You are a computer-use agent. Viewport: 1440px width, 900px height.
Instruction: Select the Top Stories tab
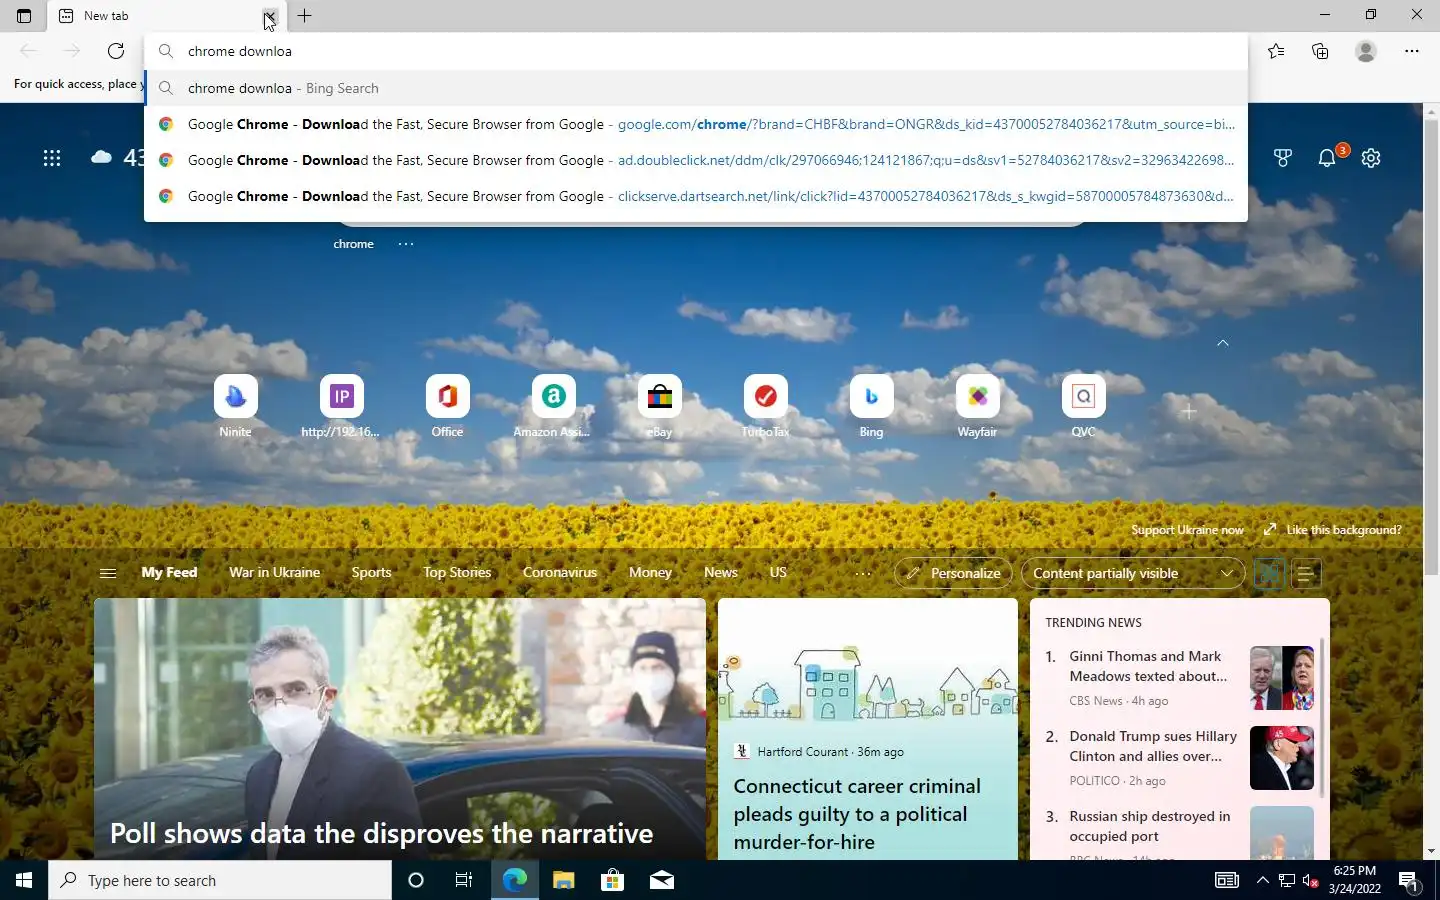(457, 572)
